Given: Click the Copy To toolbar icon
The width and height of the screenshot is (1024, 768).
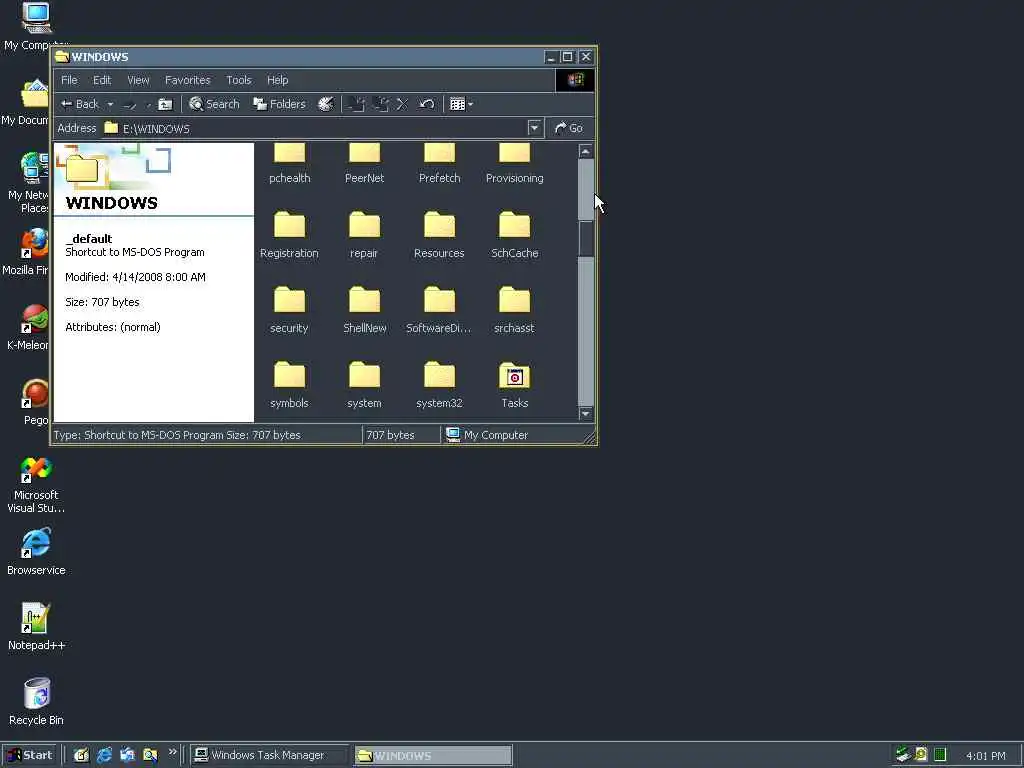Looking at the screenshot, I should click(380, 104).
